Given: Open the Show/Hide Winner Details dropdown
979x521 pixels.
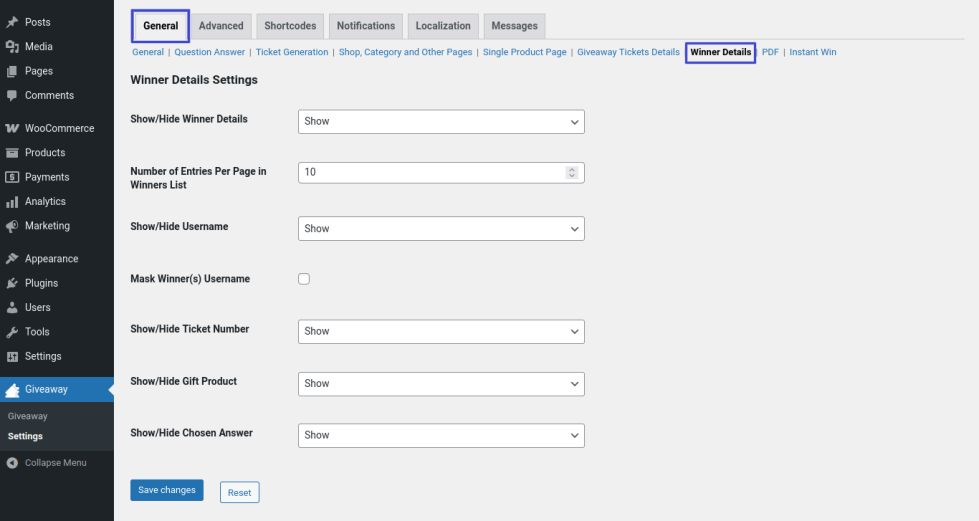Looking at the screenshot, I should click(x=441, y=121).
